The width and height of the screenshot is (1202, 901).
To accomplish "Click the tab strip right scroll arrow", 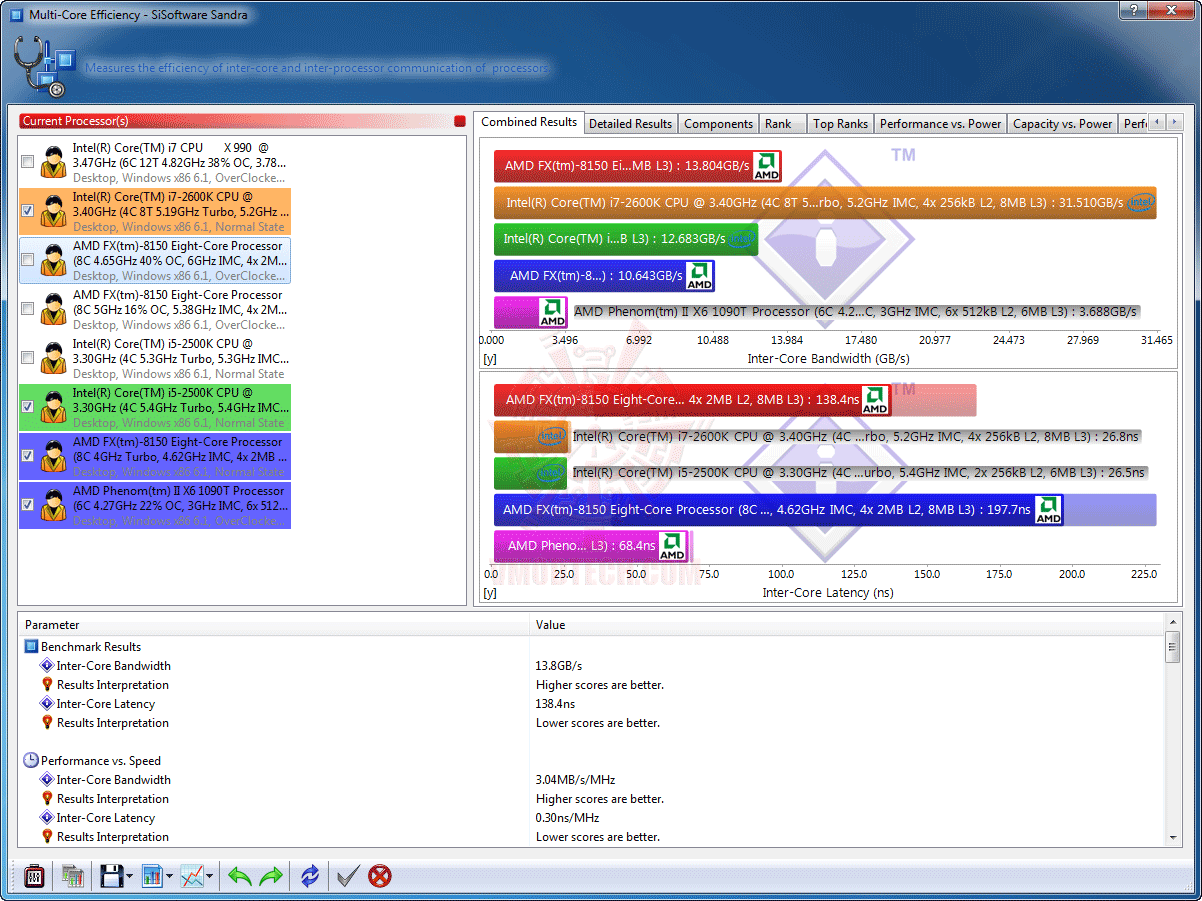I will coord(1175,122).
